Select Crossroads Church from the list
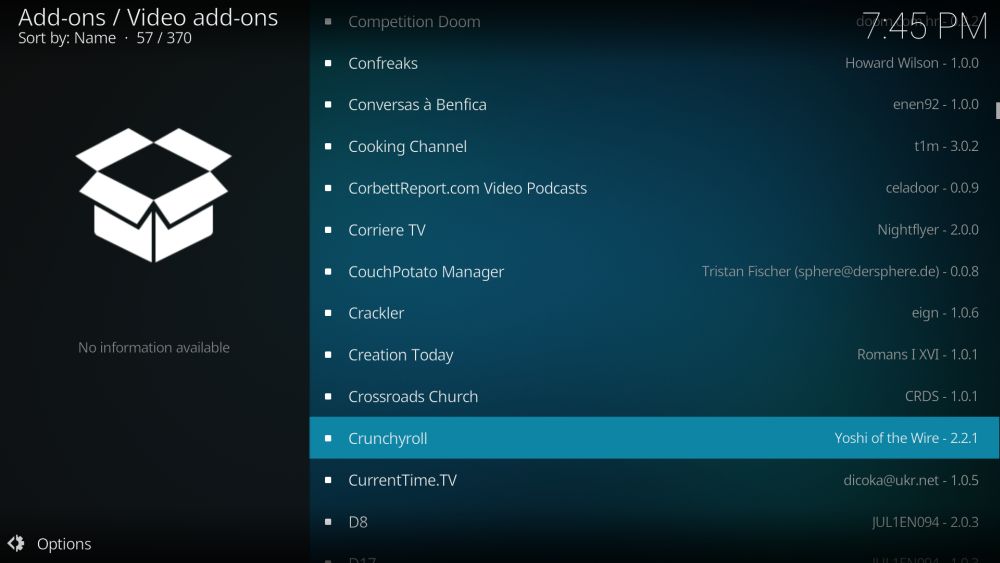The image size is (1000, 563). [413, 397]
